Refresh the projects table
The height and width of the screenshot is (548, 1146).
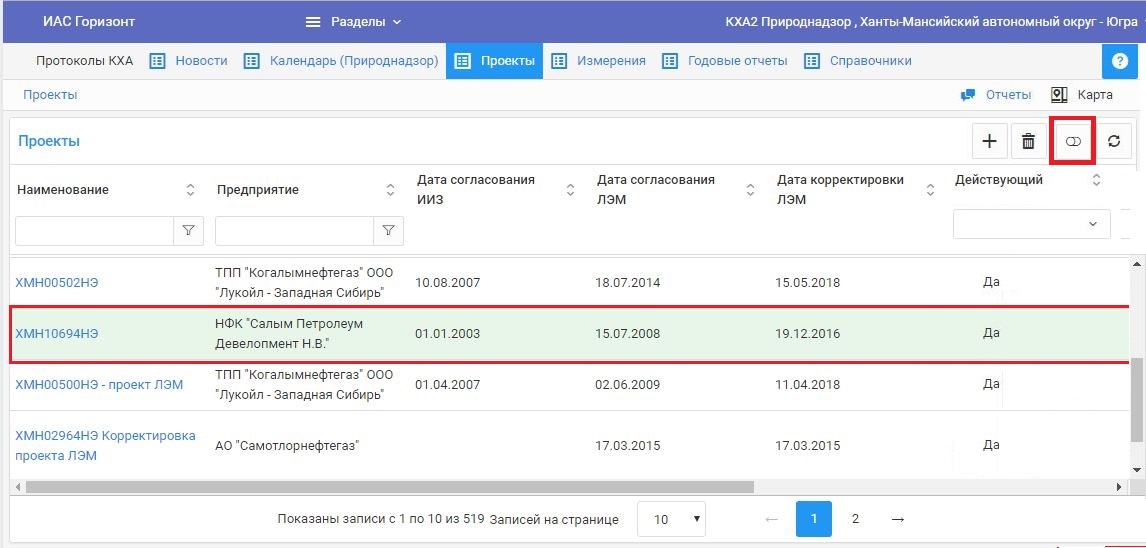pyautogui.click(x=1114, y=141)
